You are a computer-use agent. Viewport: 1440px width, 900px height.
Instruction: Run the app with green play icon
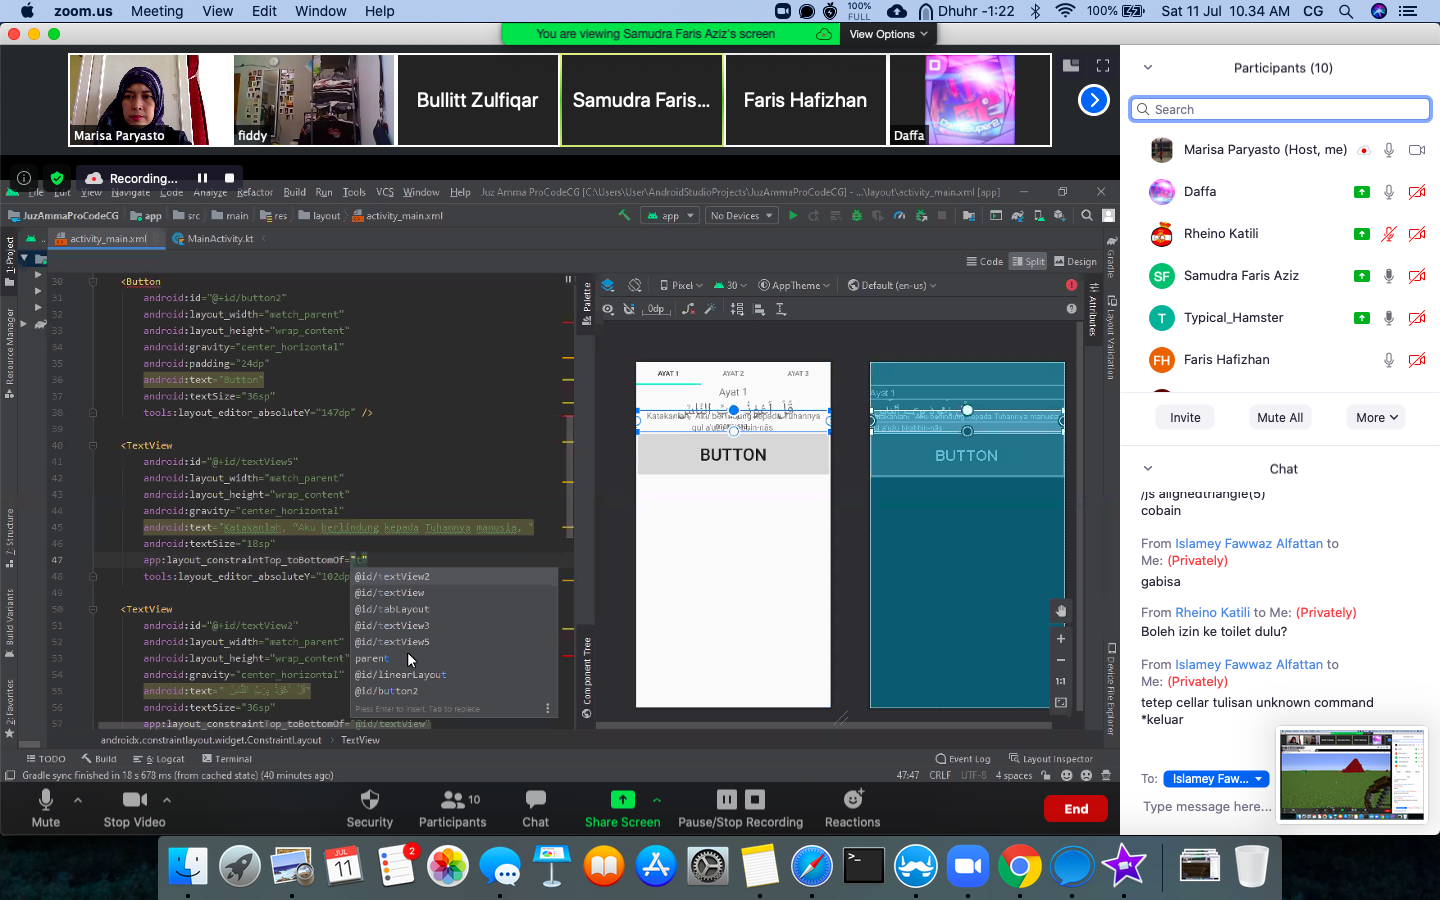click(x=793, y=215)
